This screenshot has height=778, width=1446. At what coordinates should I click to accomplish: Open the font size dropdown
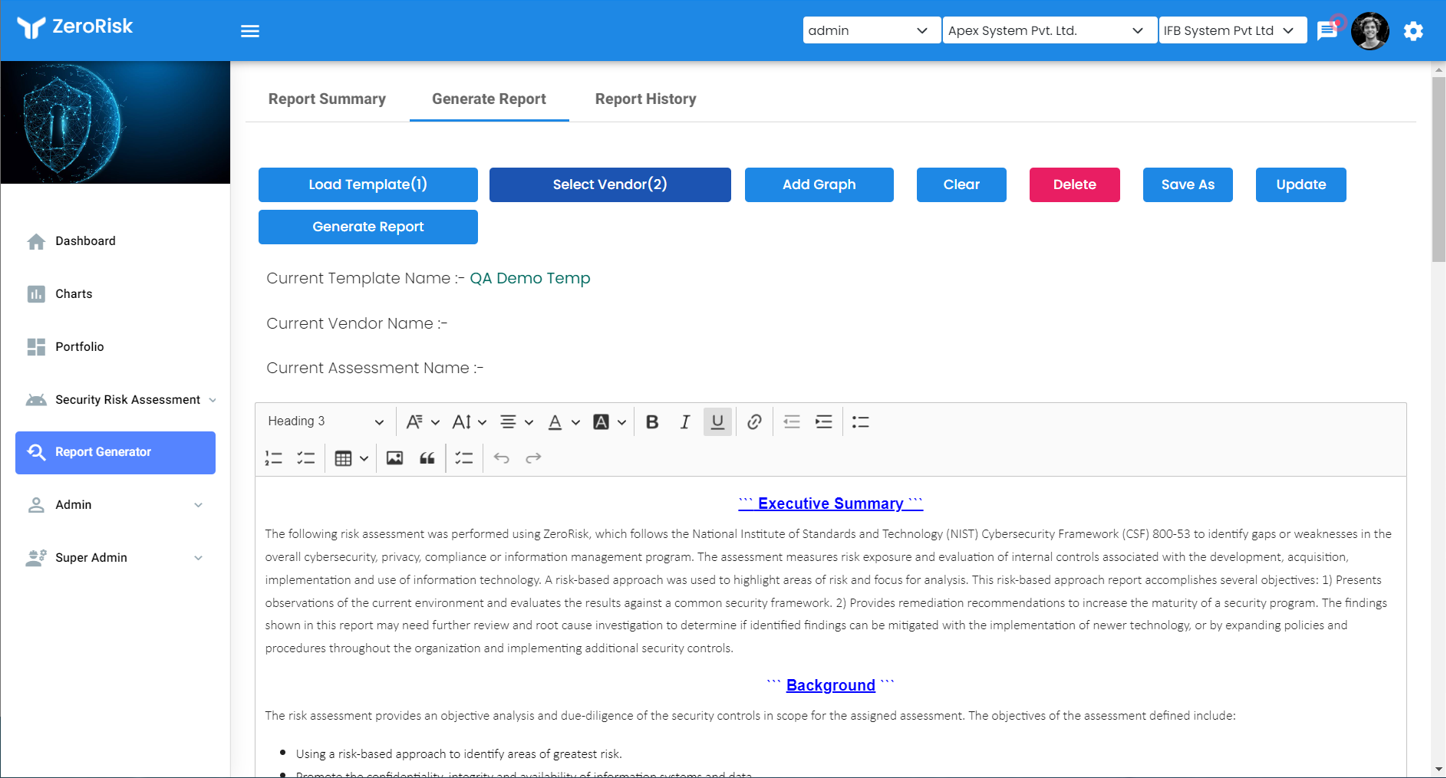[469, 422]
